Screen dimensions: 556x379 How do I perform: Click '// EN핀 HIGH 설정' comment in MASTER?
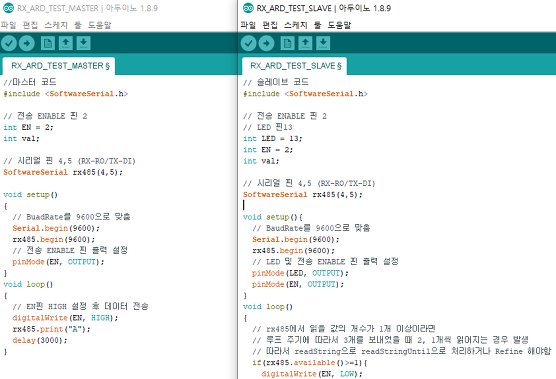click(80, 306)
